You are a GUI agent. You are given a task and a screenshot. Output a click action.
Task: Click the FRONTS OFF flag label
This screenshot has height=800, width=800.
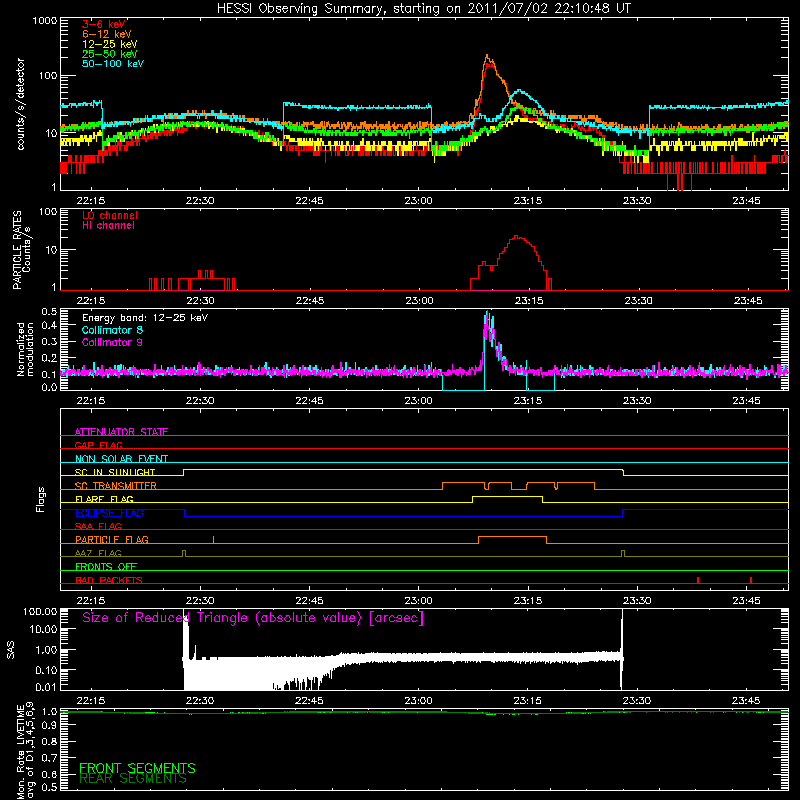coord(106,566)
